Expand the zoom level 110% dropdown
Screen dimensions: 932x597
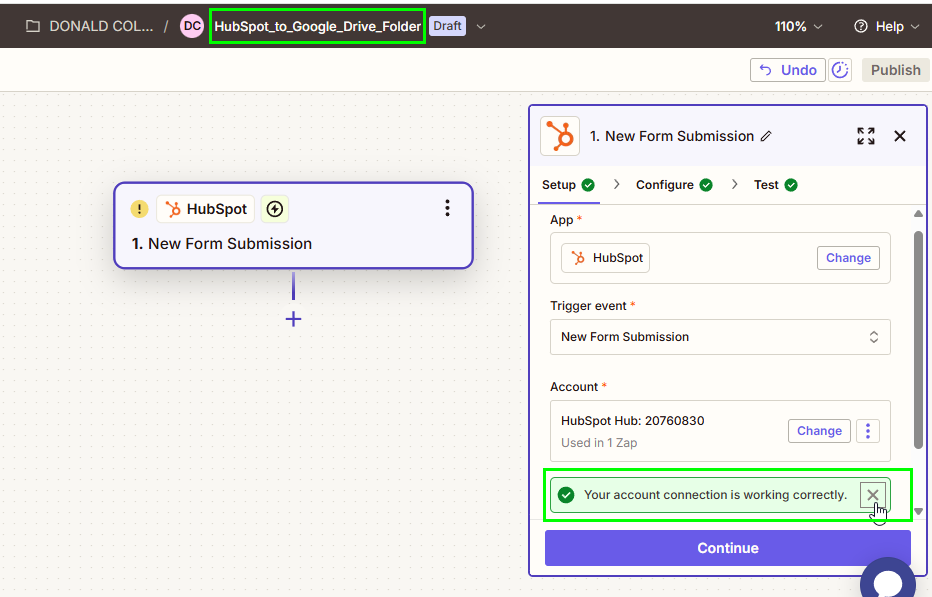(798, 26)
